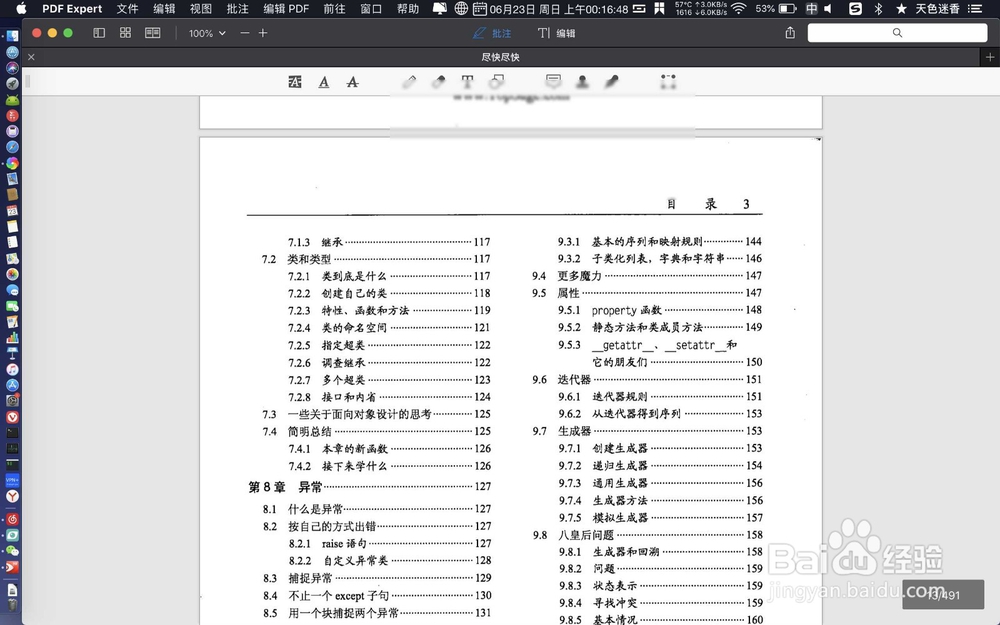The width and height of the screenshot is (1000, 625).
Task: Click the 7.2.8 接口和内省 entry
Action: click(389, 397)
